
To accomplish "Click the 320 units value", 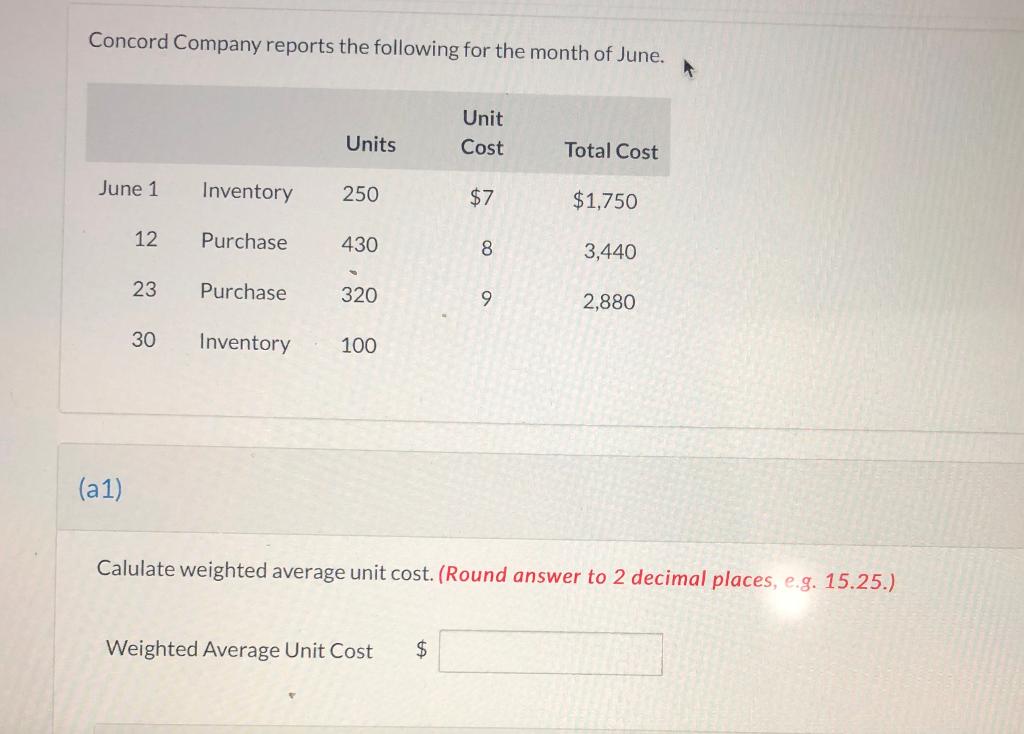I will [x=359, y=295].
